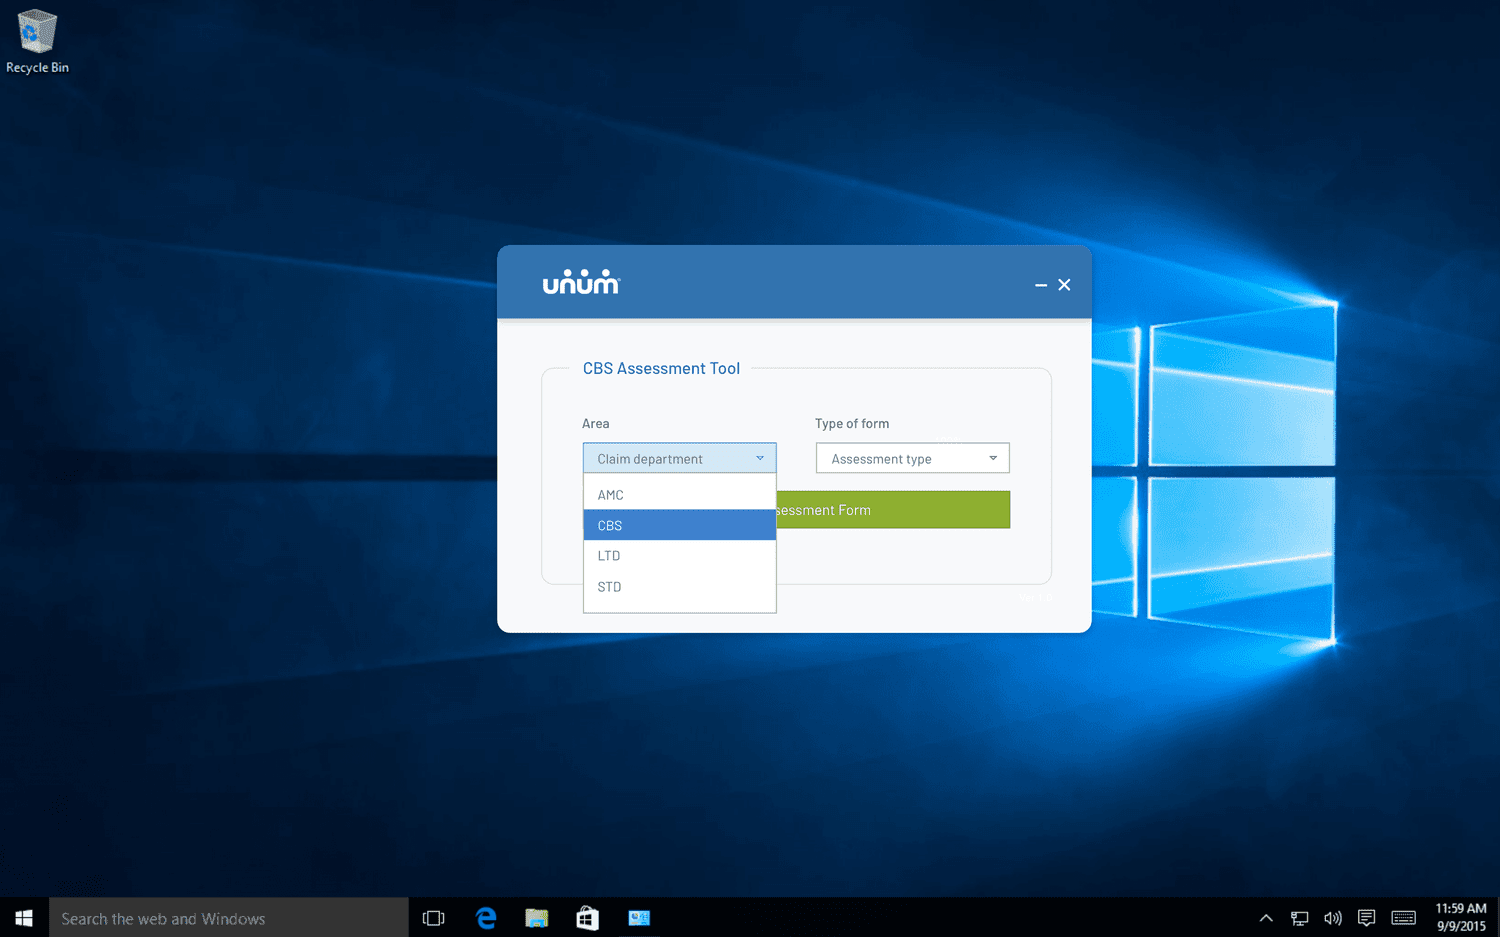Click the green Assessment Form button
Screen dimensions: 1500x937
tap(893, 510)
